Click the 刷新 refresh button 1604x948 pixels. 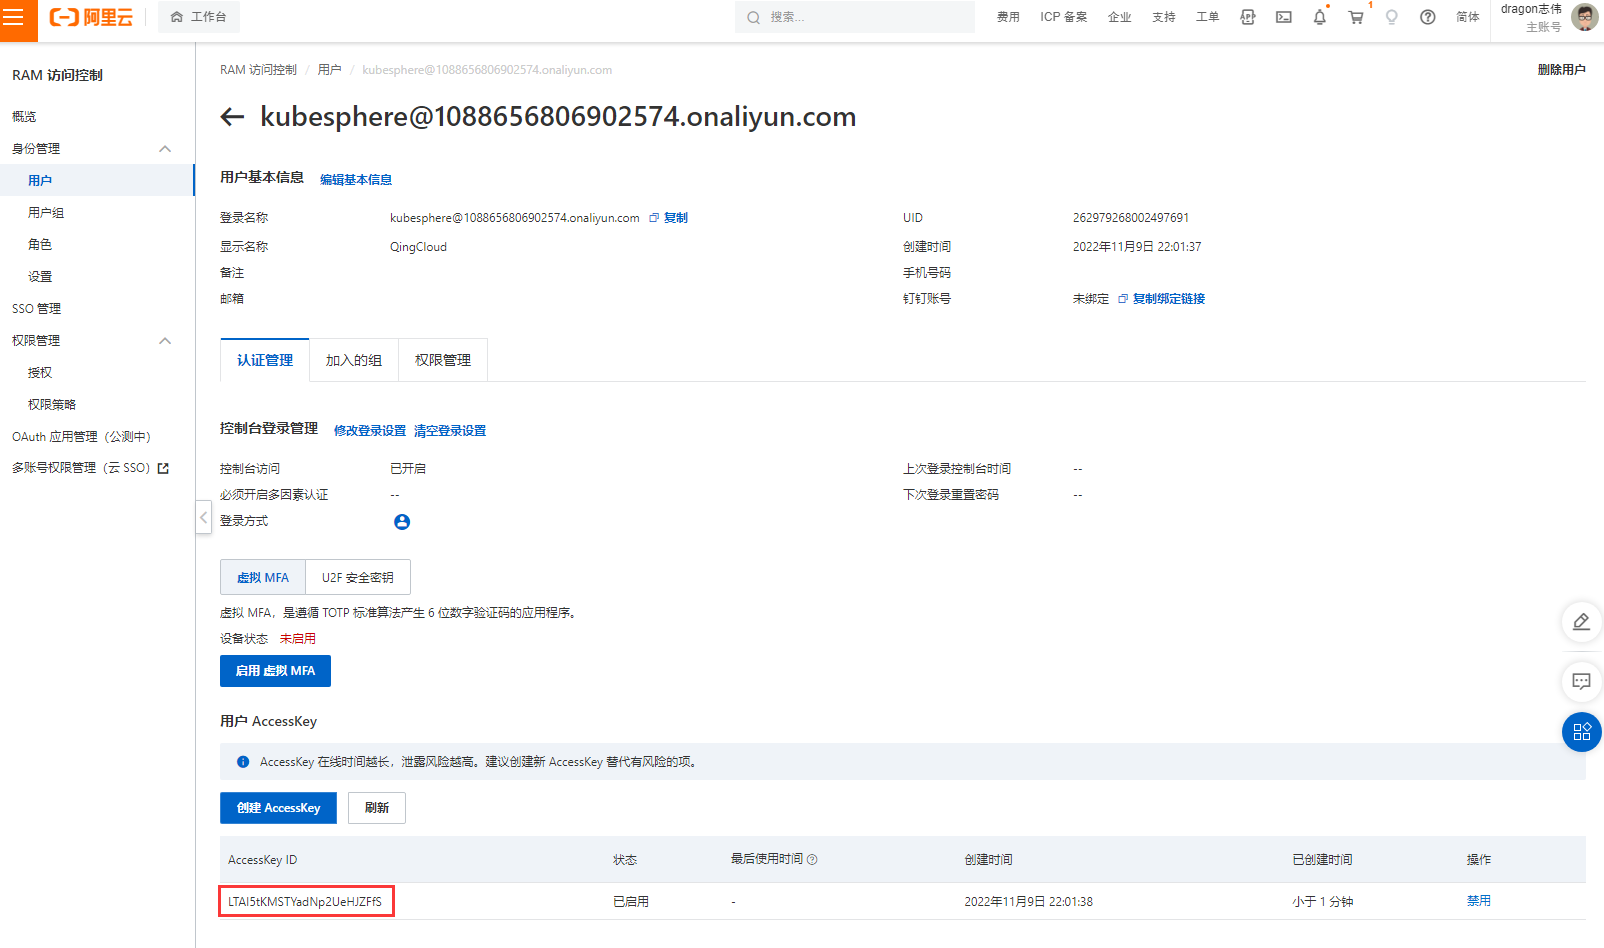tap(377, 808)
